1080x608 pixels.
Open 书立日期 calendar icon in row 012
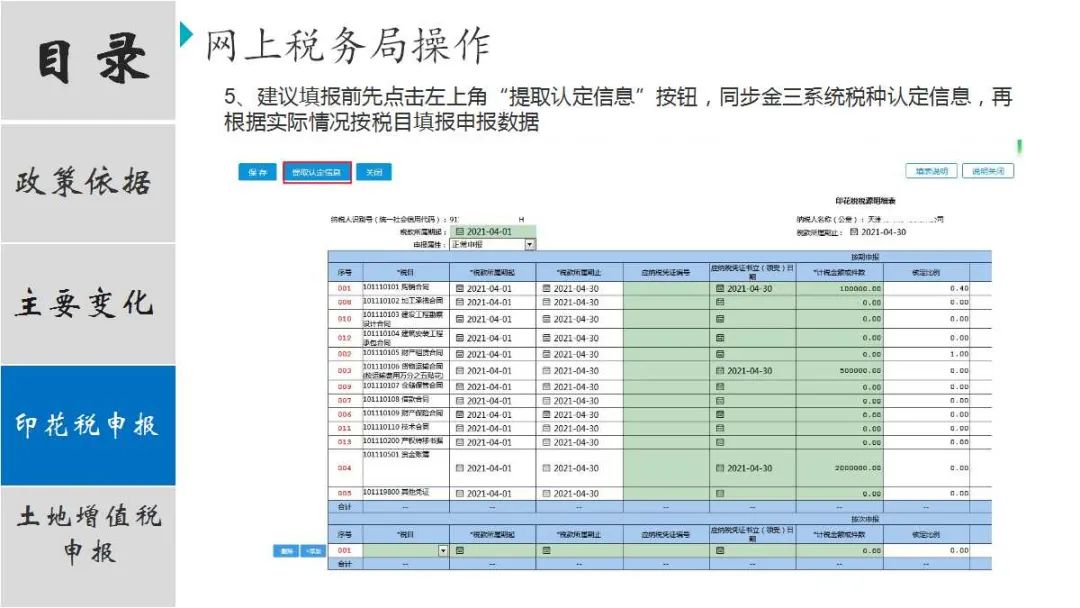tap(720, 338)
